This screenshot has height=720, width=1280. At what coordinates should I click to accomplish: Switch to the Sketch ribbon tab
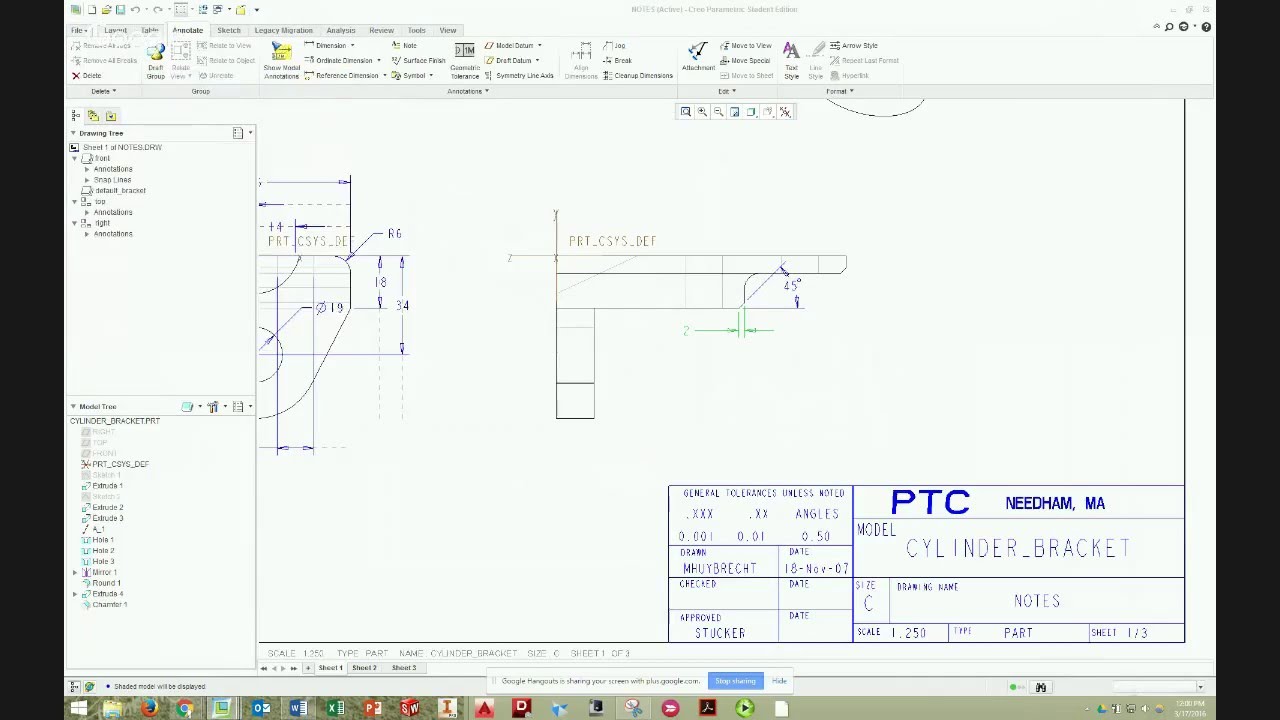(x=229, y=30)
